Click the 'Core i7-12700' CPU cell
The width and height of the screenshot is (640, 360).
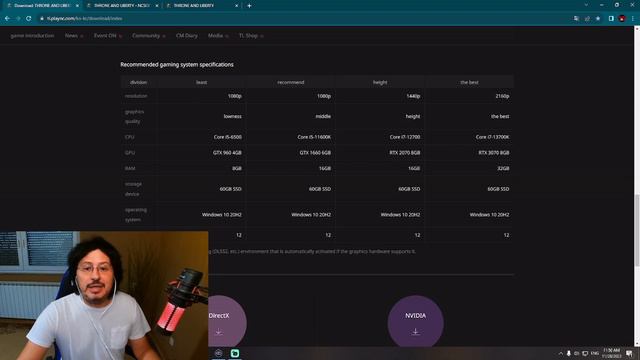coord(405,137)
